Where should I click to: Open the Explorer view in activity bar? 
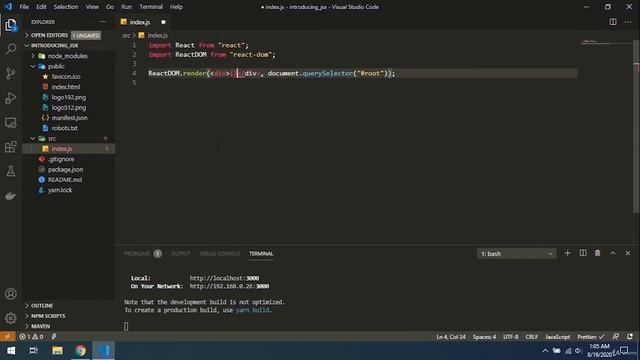click(11, 25)
